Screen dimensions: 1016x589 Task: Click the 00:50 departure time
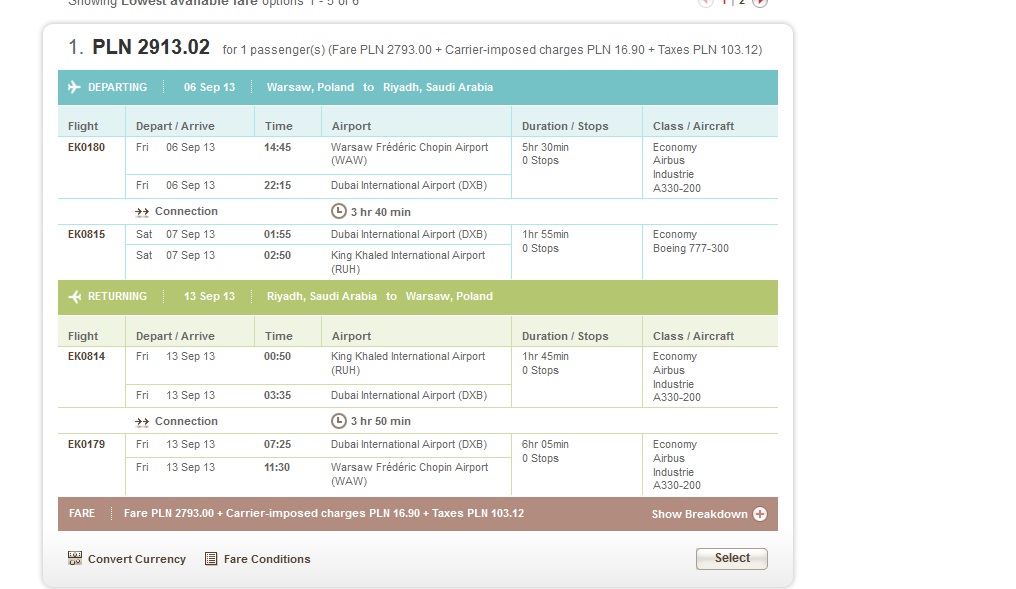(x=277, y=356)
